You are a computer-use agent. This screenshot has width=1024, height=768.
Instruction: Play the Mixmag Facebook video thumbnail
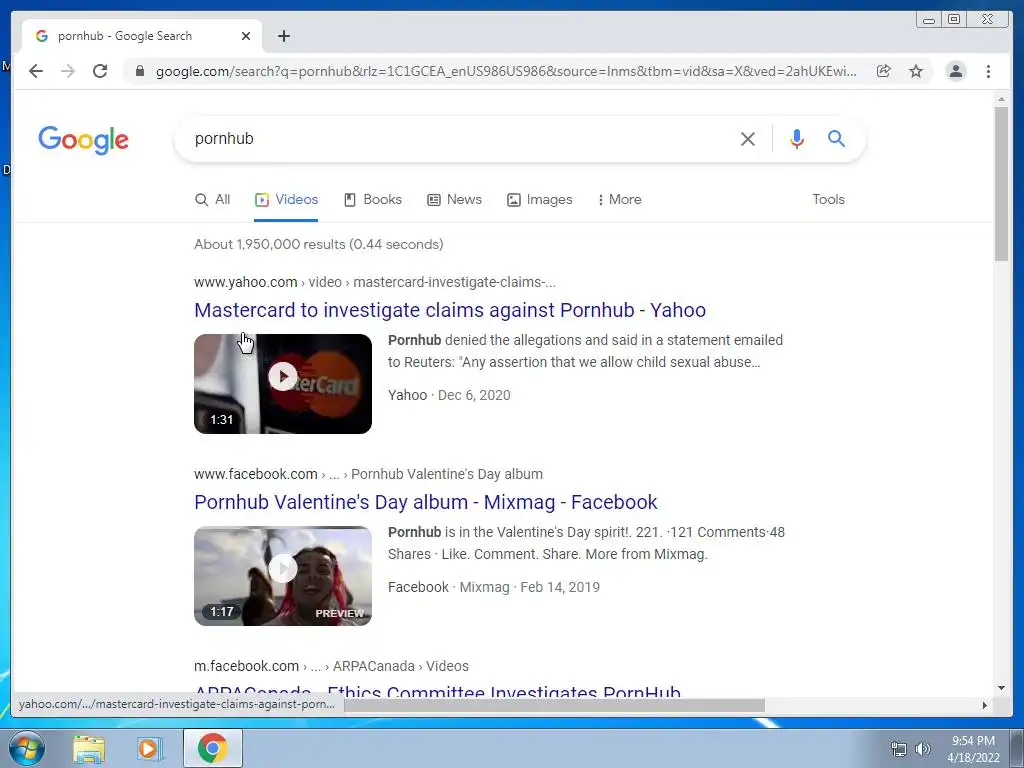(283, 575)
